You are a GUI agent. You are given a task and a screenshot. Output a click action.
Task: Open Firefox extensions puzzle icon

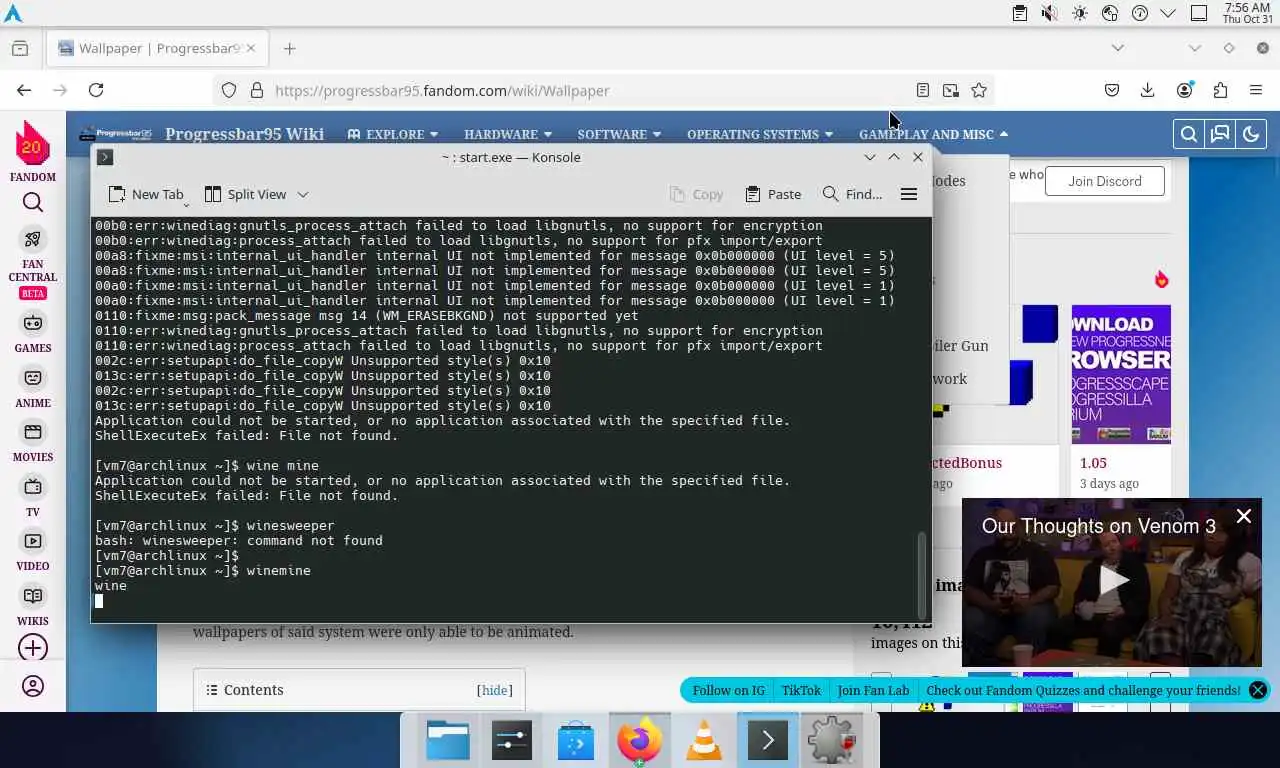pos(1220,90)
